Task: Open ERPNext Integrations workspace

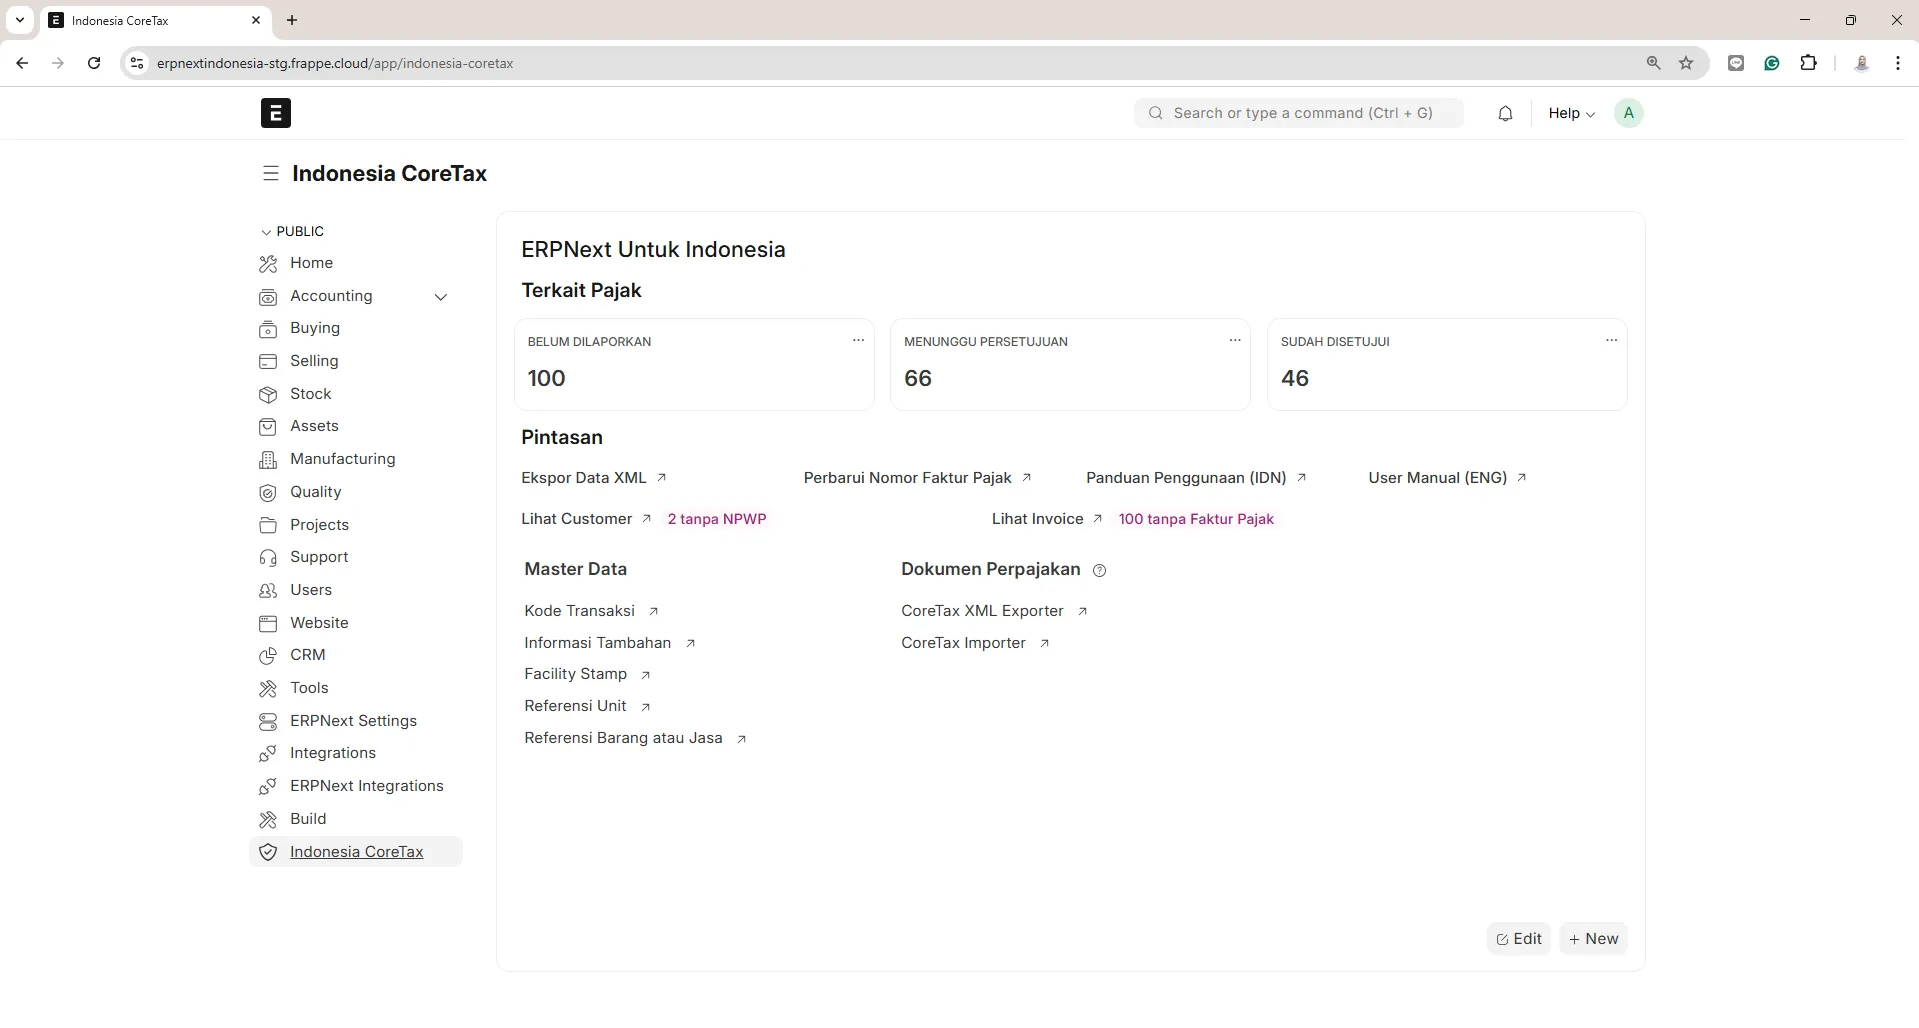Action: pyautogui.click(x=367, y=786)
